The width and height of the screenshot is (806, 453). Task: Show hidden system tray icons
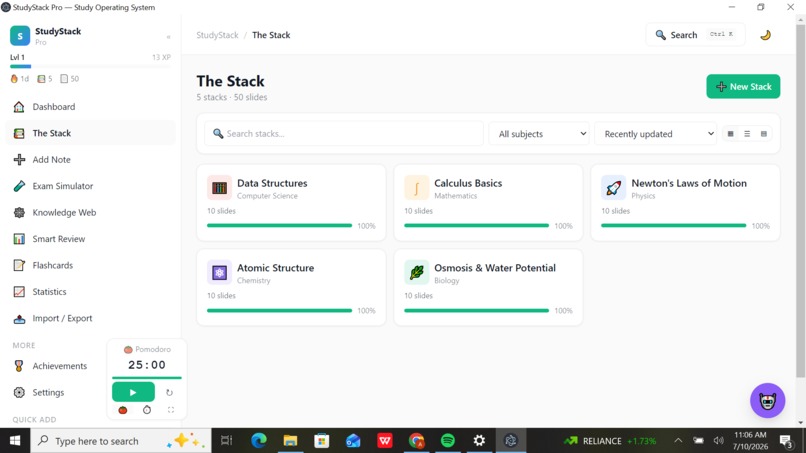pos(678,441)
